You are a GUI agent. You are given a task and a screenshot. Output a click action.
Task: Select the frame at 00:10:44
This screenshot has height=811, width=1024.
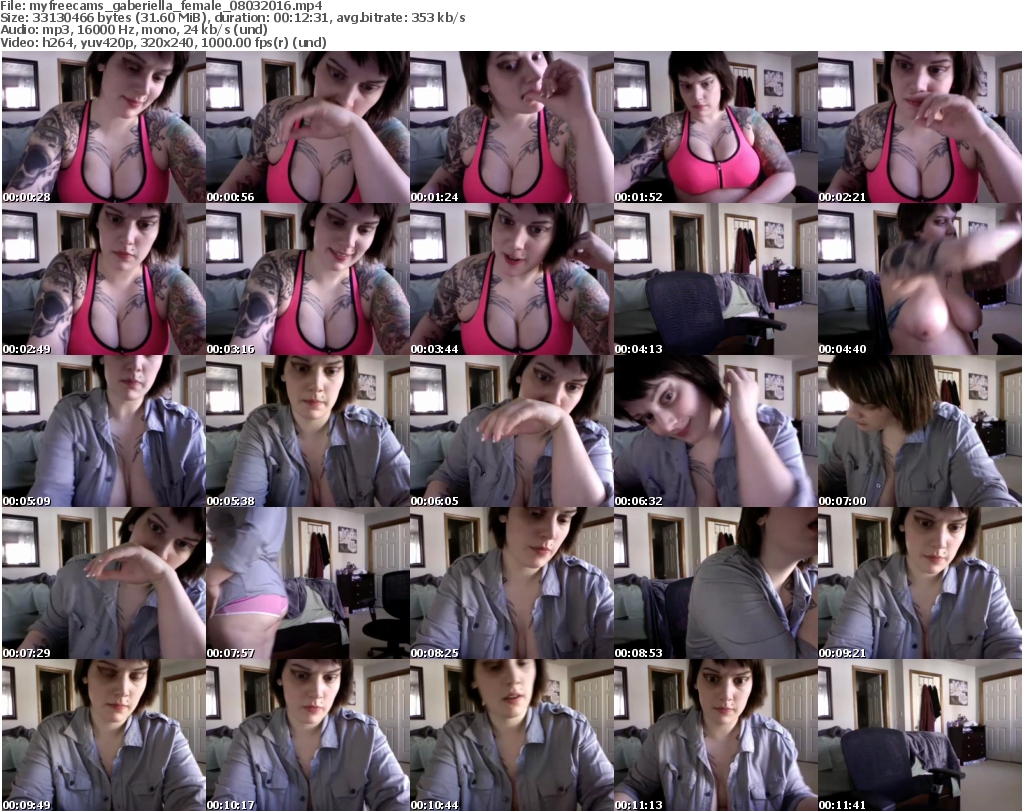511,735
